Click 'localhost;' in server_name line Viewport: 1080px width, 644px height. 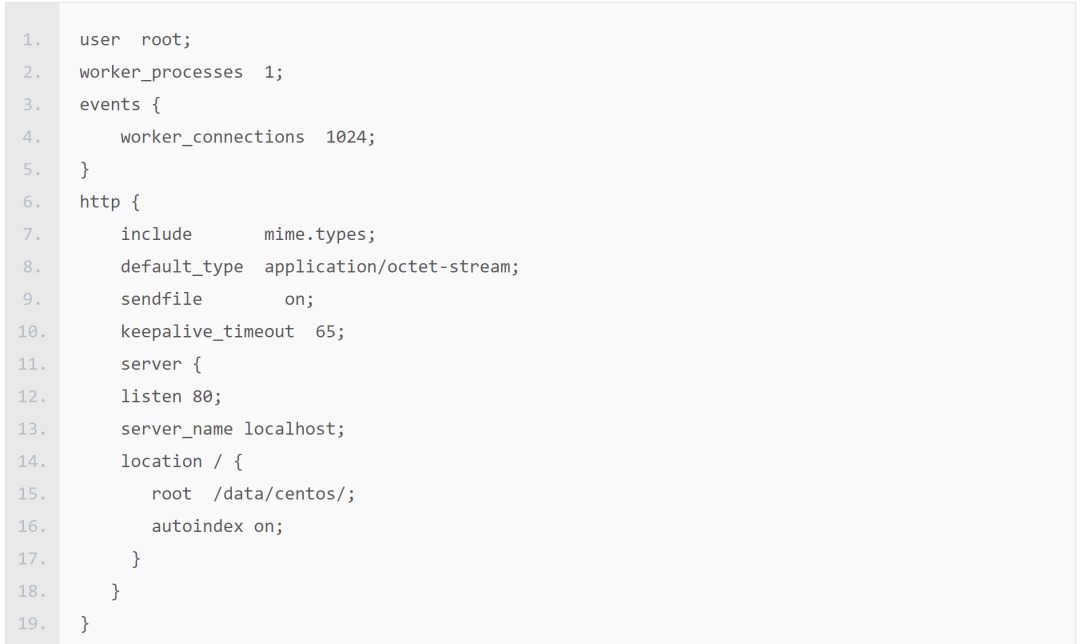294,429
